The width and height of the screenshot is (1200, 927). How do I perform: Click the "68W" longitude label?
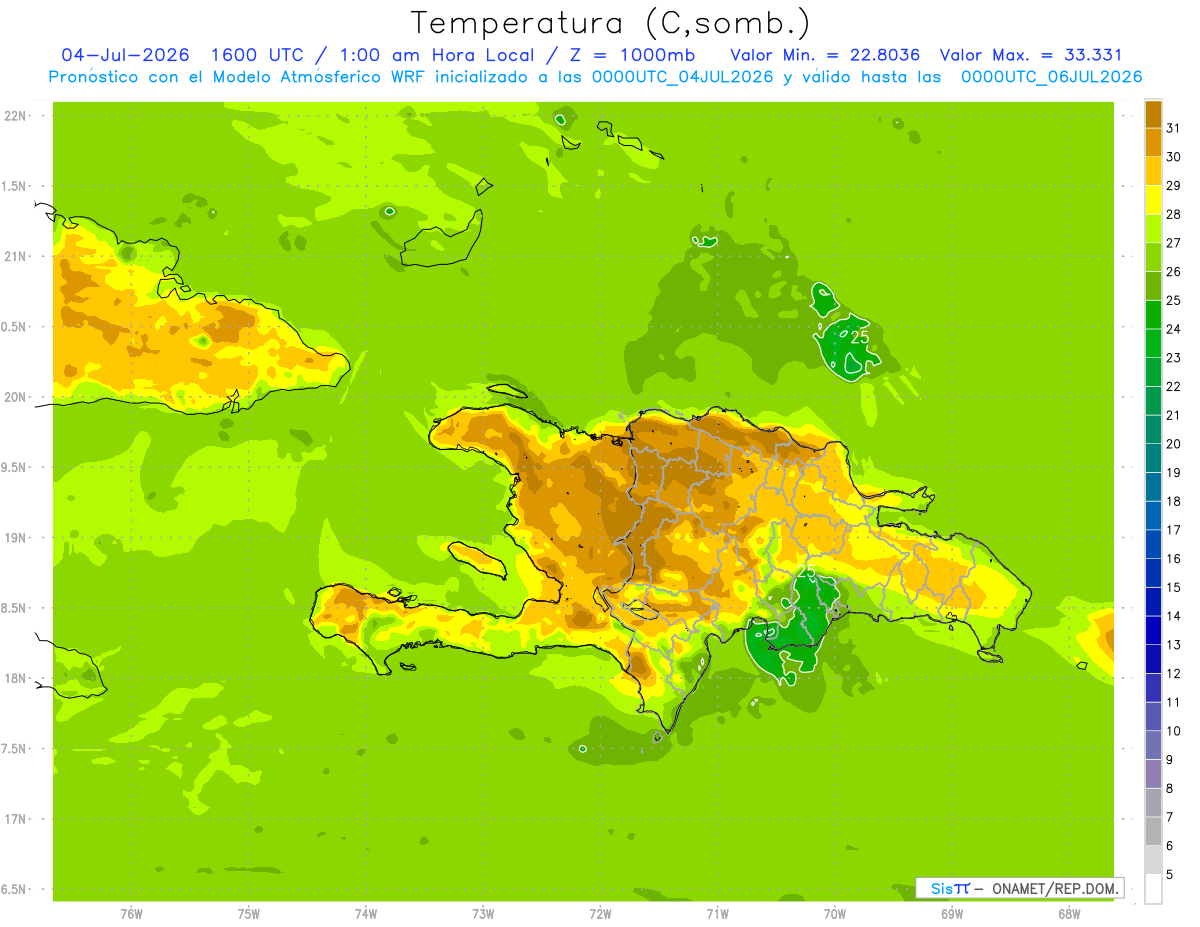(1069, 913)
